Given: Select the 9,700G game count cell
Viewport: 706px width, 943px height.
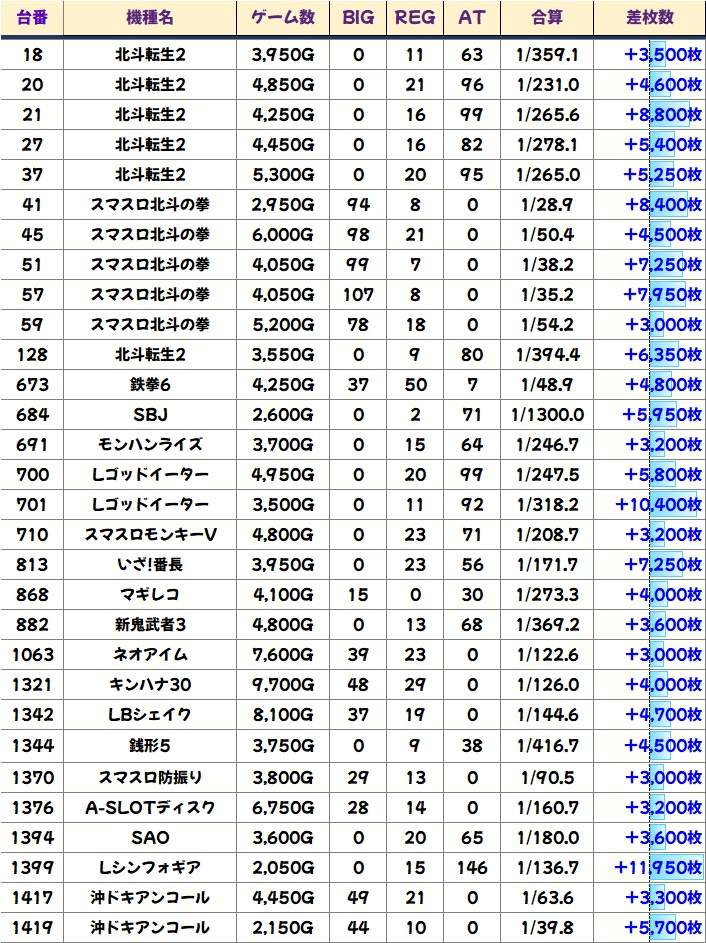Looking at the screenshot, I should click(282, 685).
